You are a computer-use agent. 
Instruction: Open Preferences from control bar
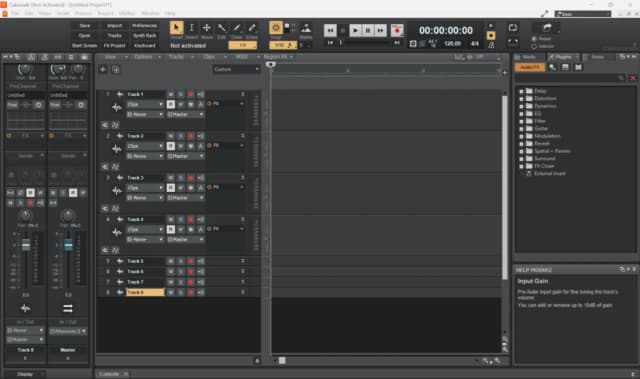pyautogui.click(x=144, y=26)
